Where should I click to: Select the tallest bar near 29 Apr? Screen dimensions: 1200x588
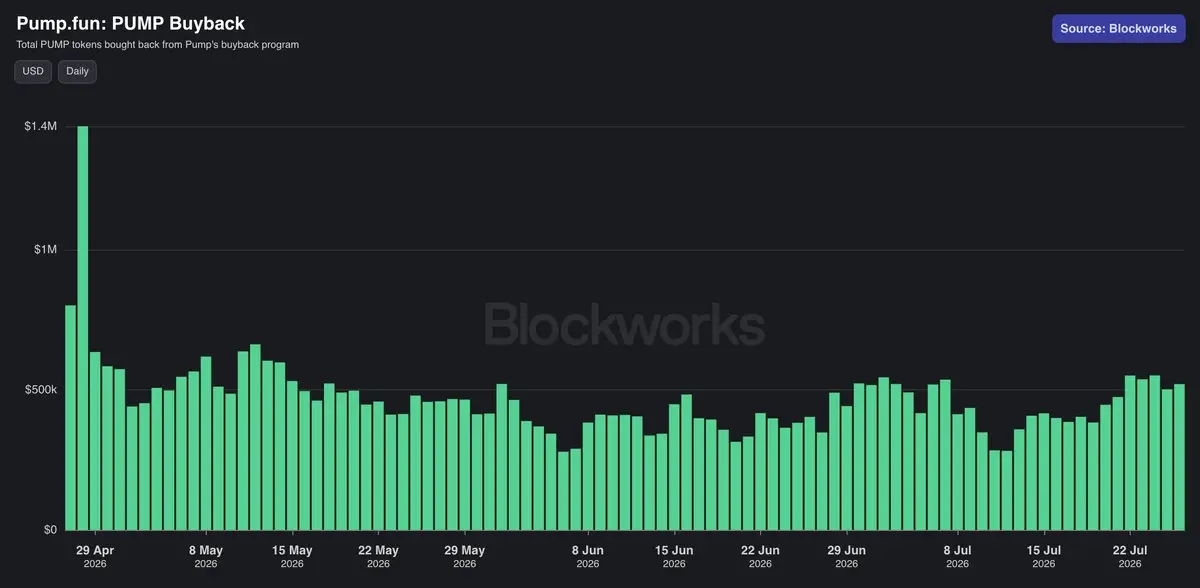[x=83, y=328]
